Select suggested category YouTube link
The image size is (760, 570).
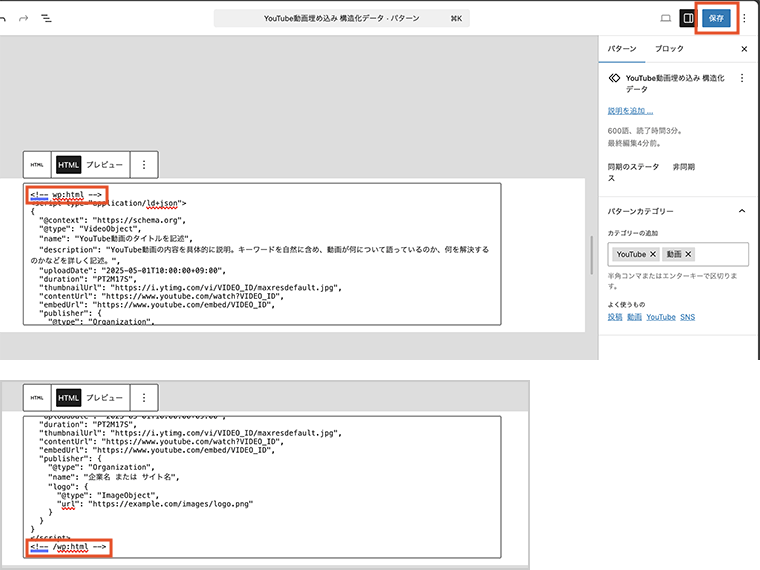point(661,317)
